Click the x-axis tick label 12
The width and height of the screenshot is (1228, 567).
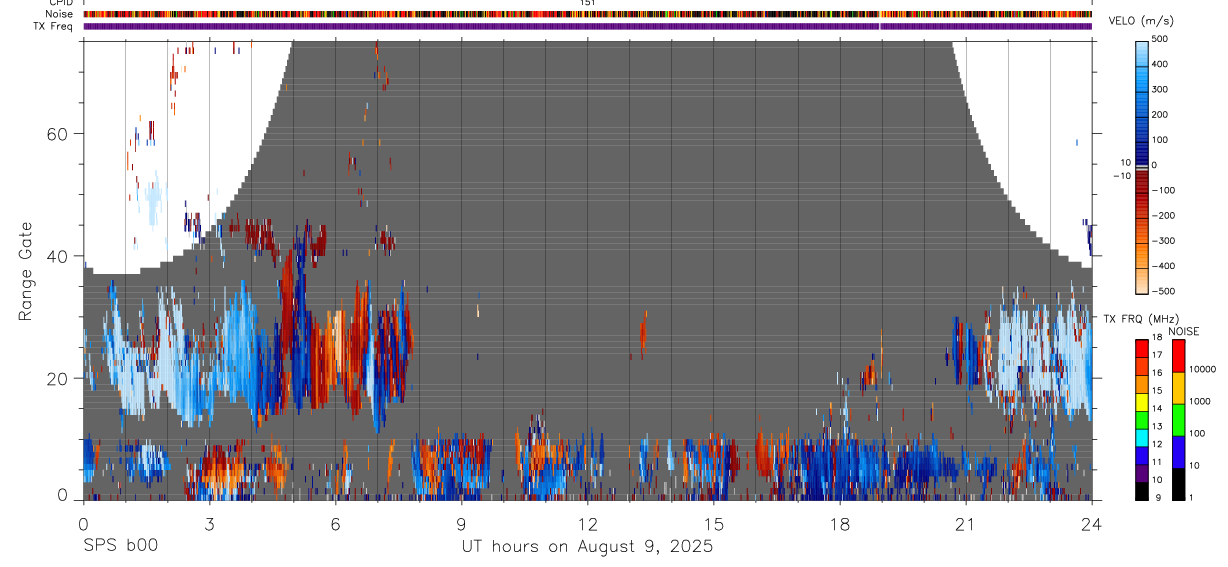[587, 523]
